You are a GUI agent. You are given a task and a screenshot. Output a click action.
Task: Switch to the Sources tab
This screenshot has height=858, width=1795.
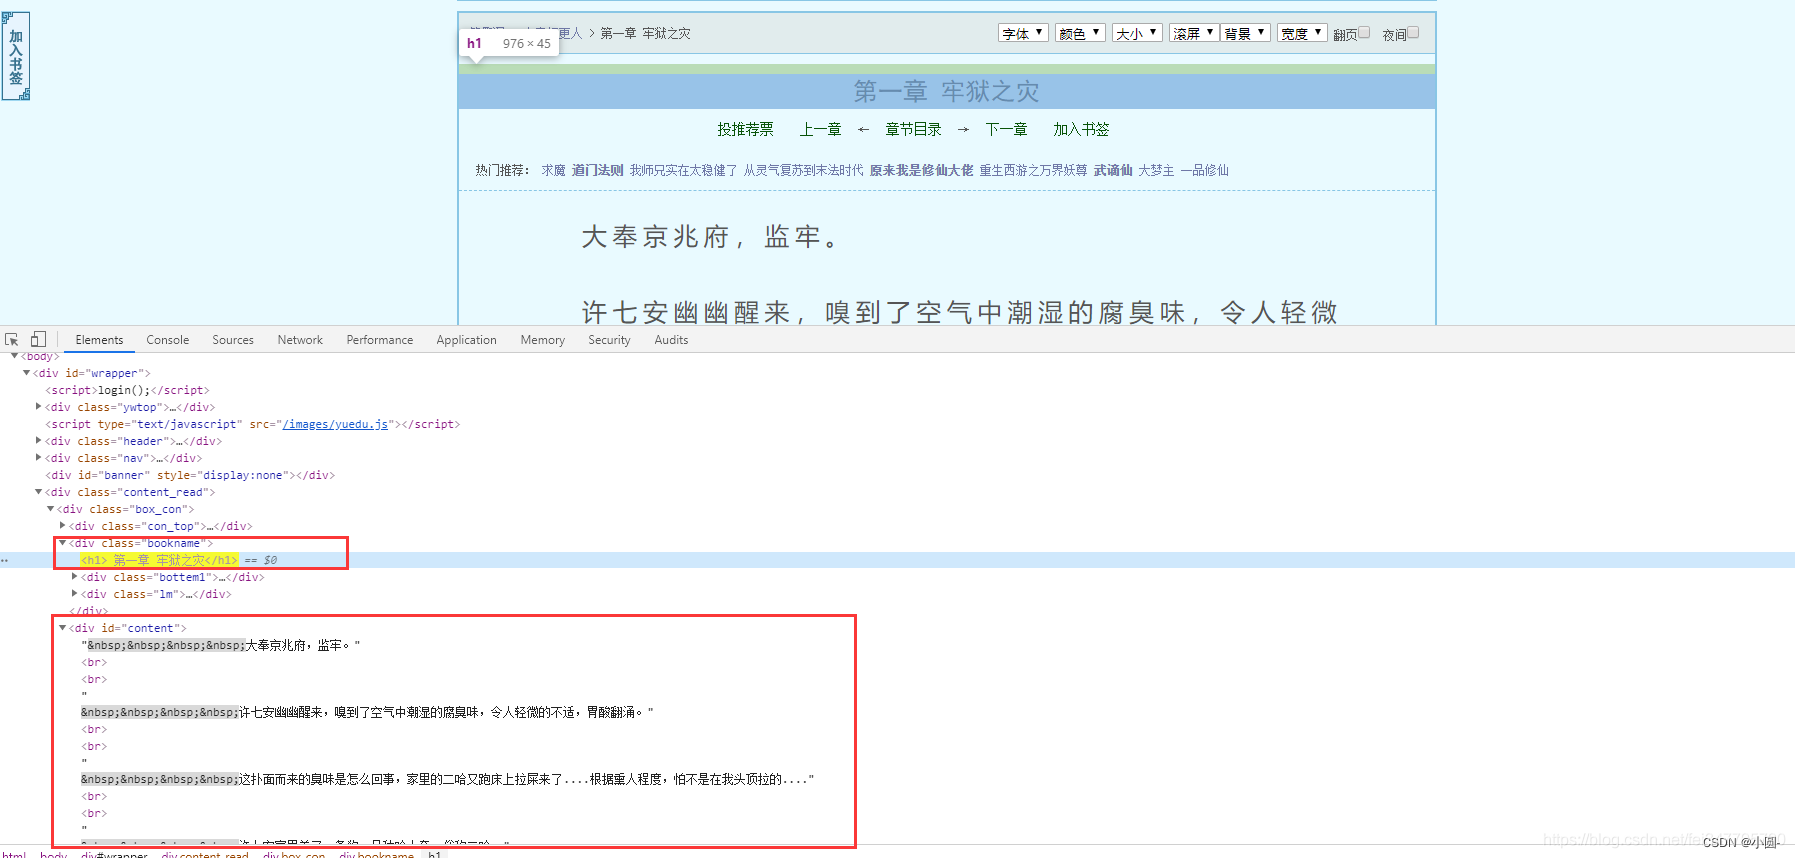(233, 340)
